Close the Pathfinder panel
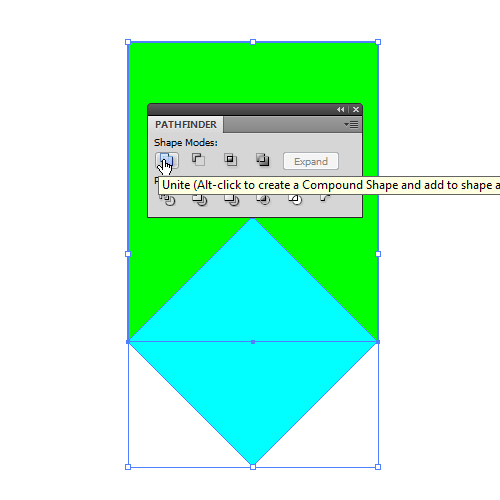 [356, 109]
